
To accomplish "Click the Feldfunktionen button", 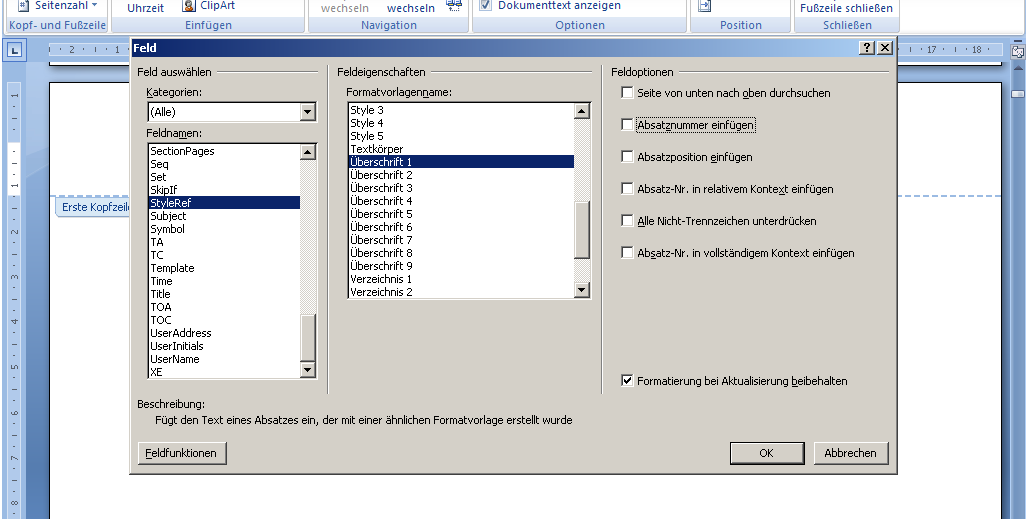I will click(182, 453).
